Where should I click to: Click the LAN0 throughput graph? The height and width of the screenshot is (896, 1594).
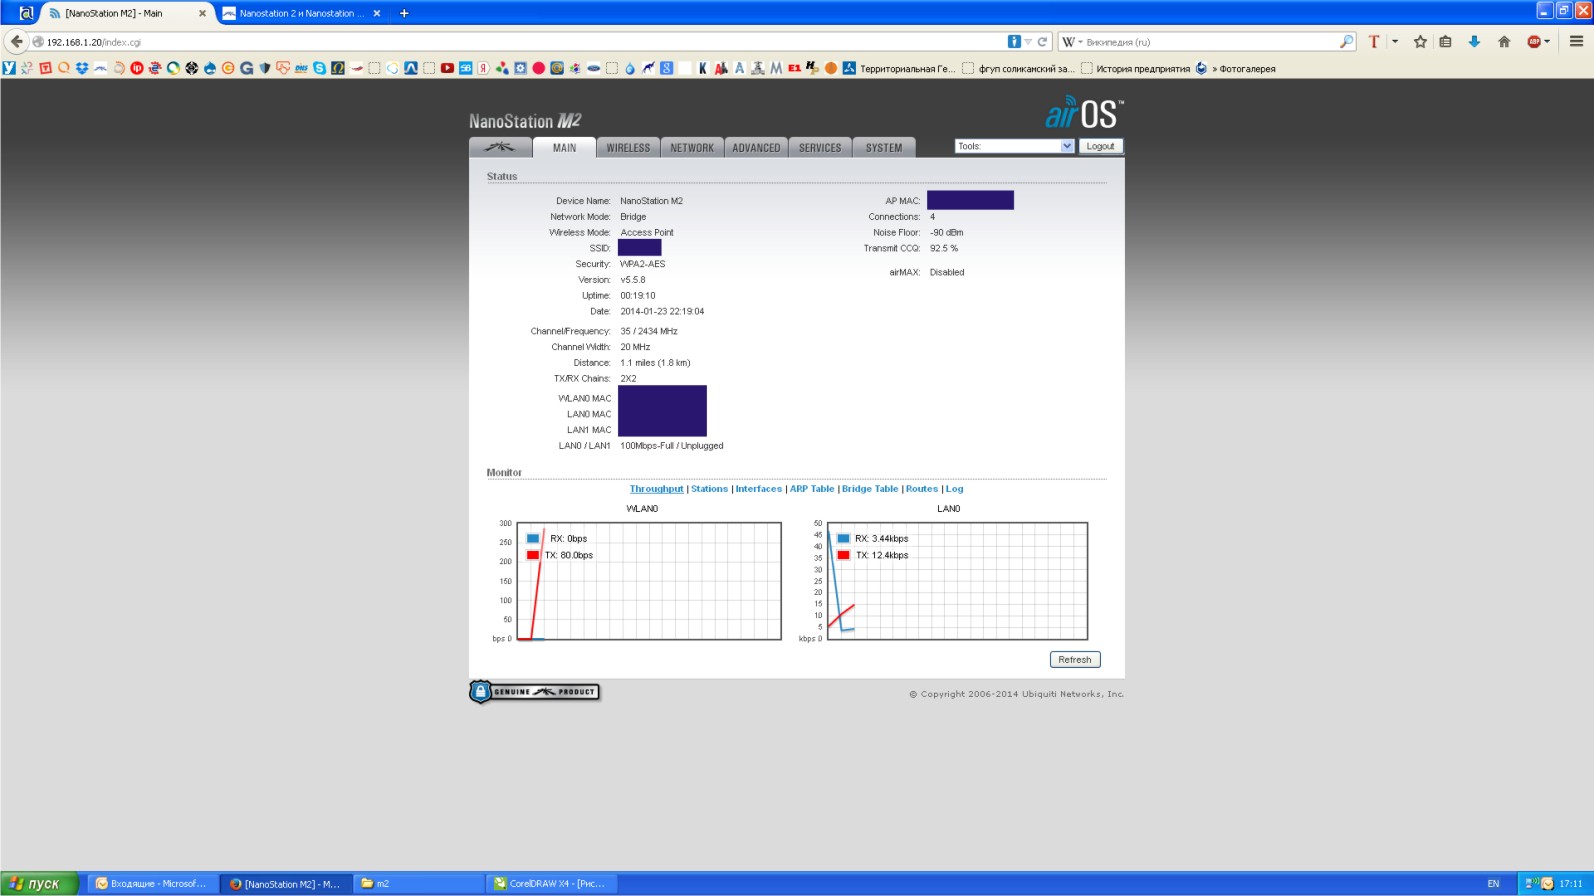[x=957, y=581]
